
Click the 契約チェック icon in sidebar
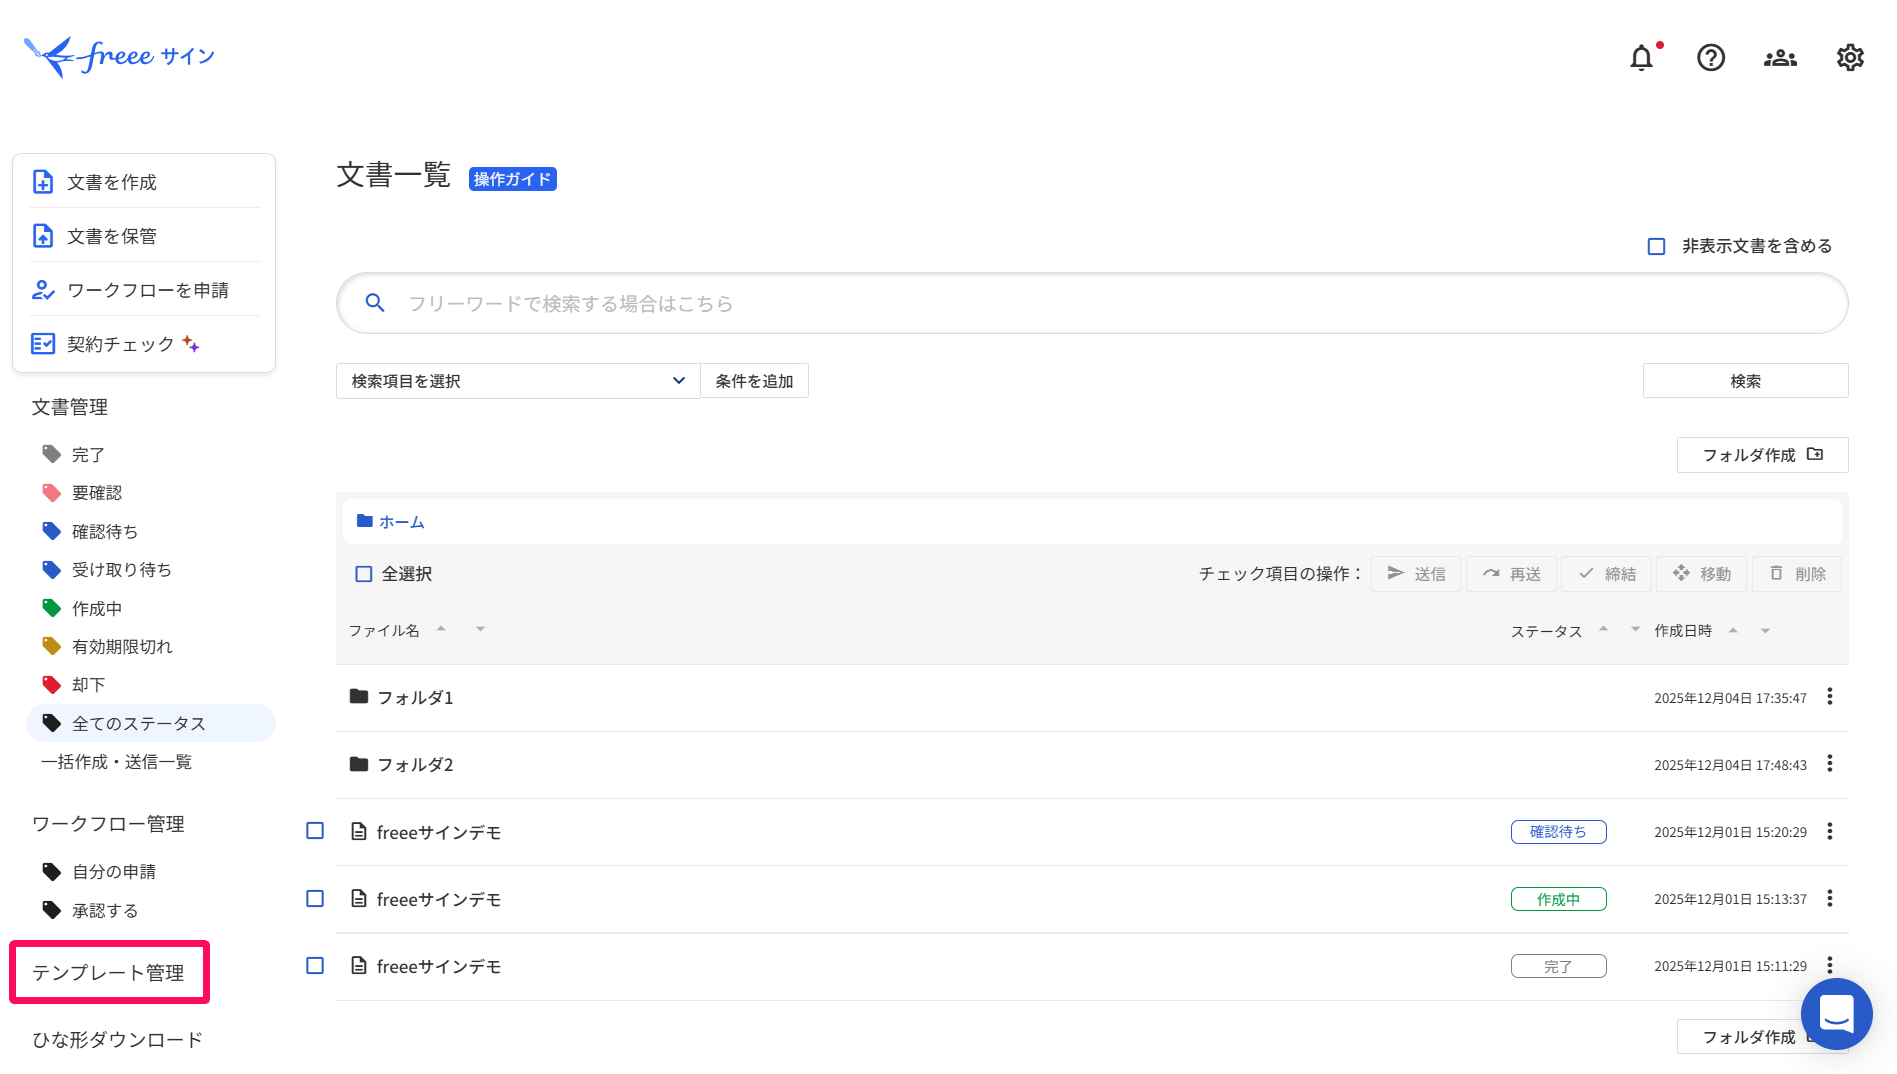click(x=43, y=344)
